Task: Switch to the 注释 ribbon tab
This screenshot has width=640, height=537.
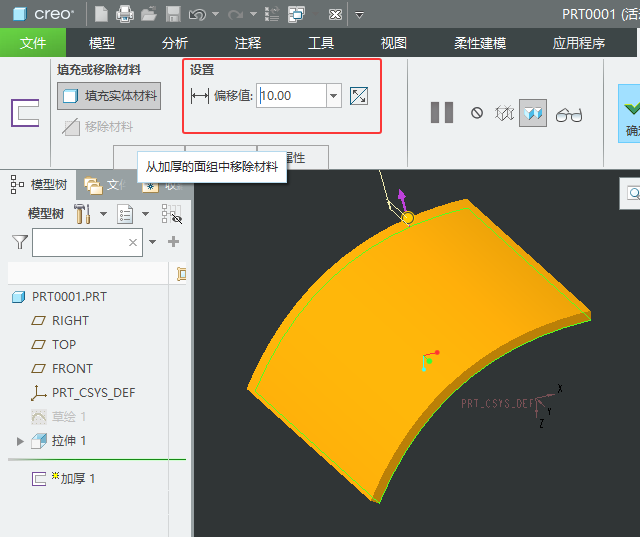Action: (x=248, y=43)
